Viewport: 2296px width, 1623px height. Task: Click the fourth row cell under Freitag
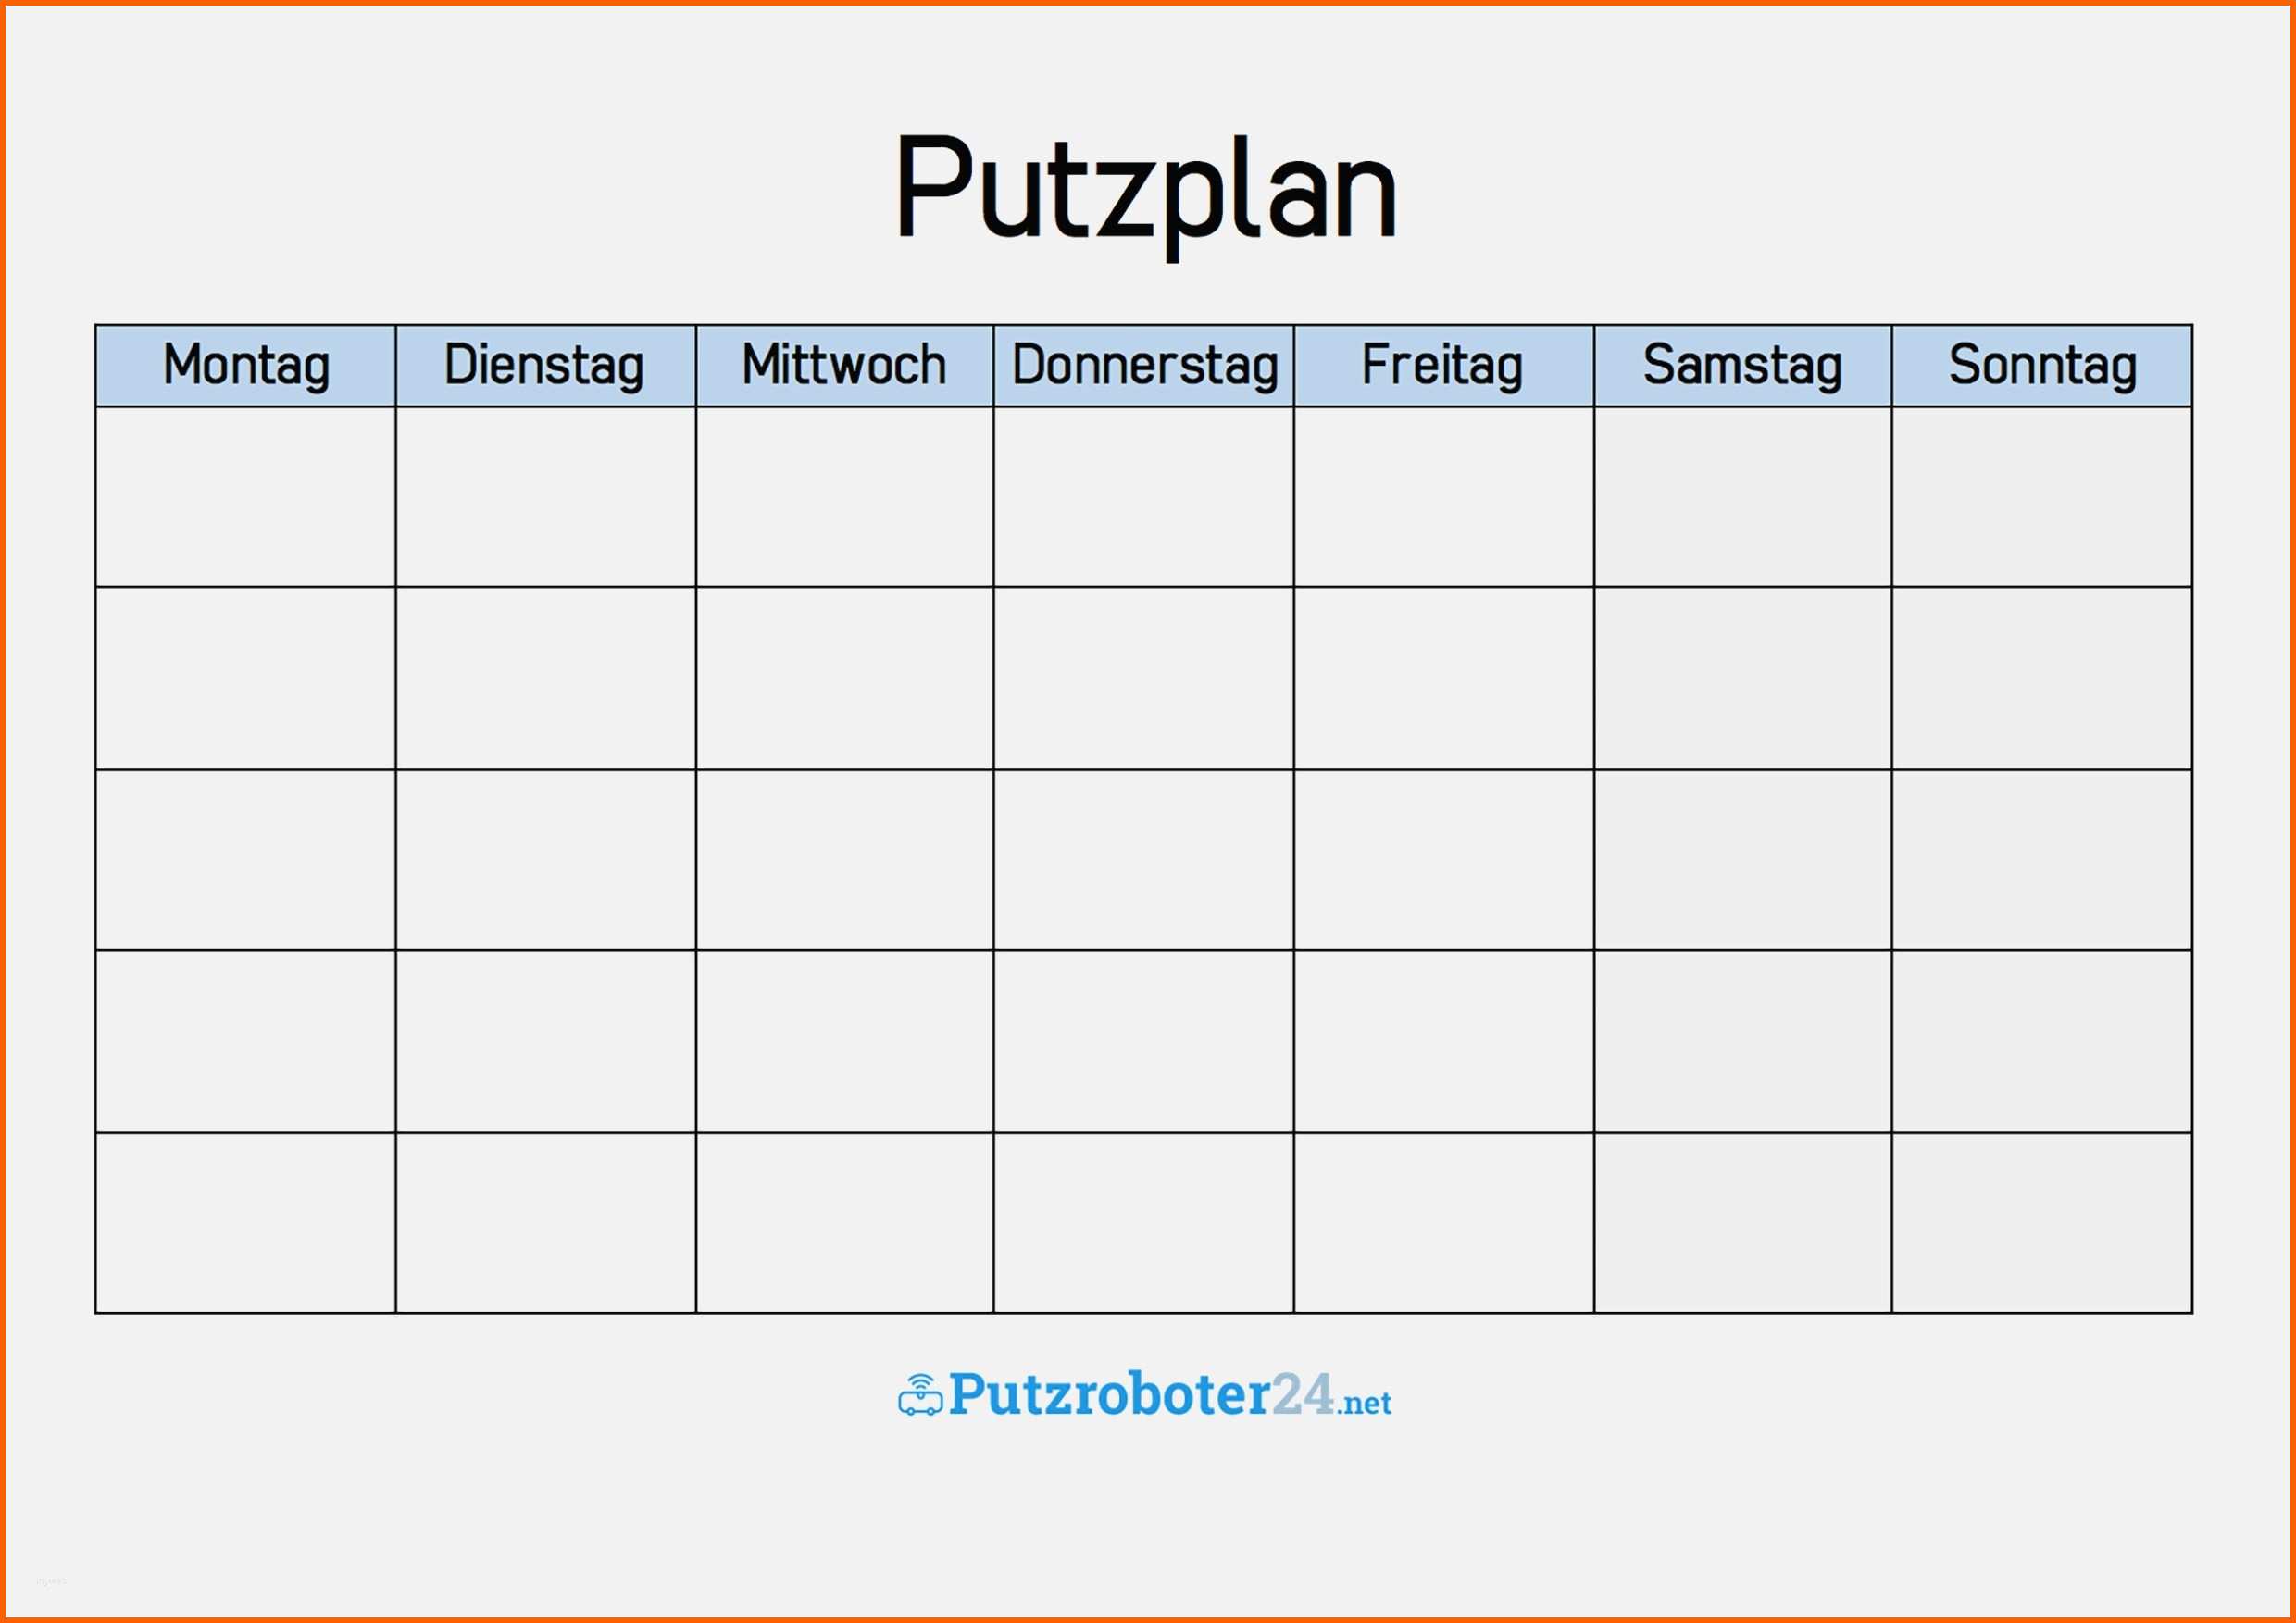[x=1444, y=1042]
